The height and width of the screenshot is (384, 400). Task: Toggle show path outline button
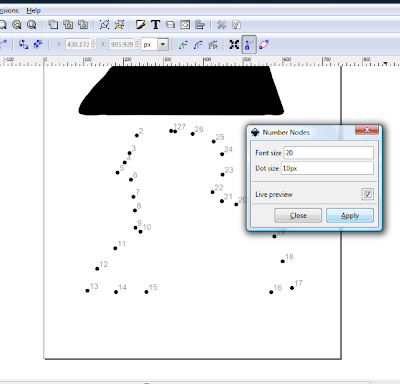pyautogui.click(x=264, y=44)
